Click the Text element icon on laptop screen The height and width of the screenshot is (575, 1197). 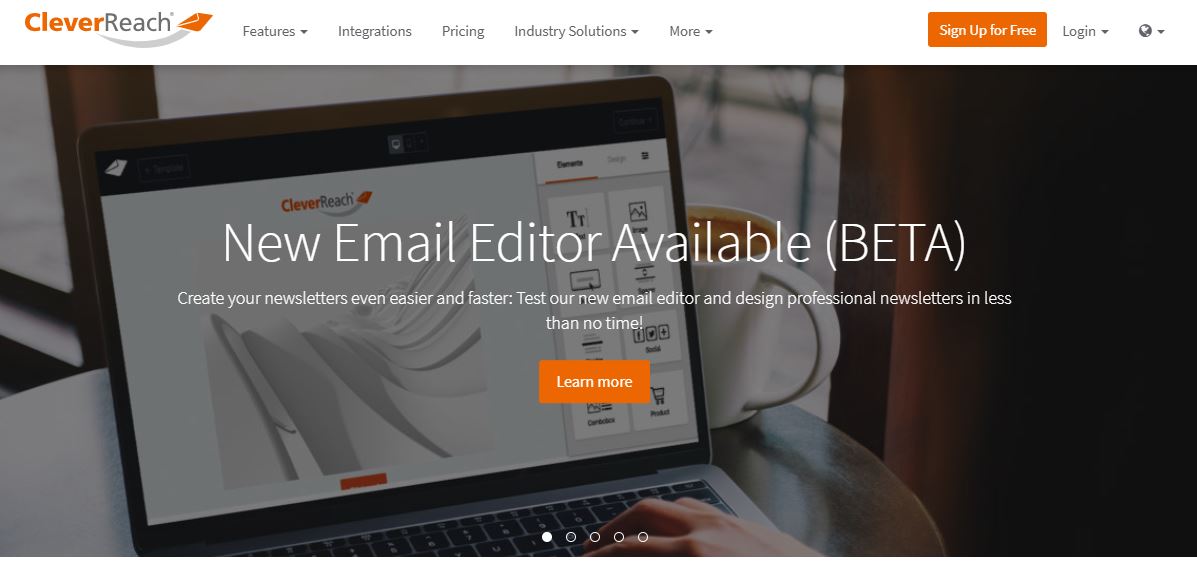pos(576,221)
